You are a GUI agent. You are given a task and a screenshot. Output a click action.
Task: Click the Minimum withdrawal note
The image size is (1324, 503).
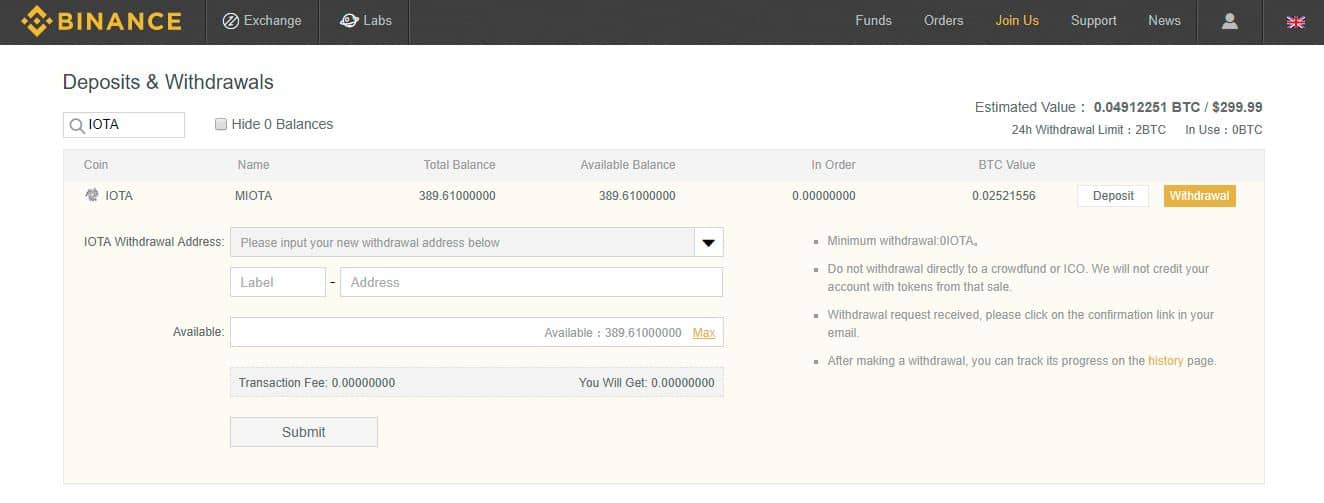pyautogui.click(x=902, y=241)
